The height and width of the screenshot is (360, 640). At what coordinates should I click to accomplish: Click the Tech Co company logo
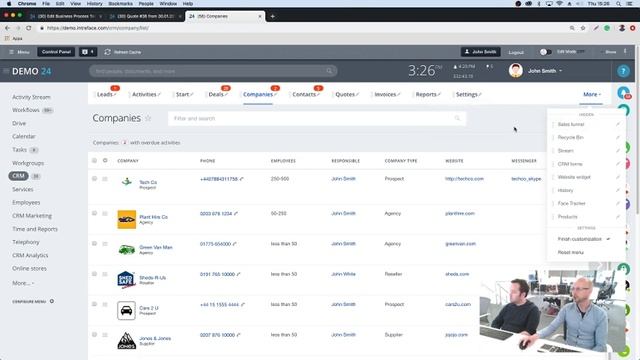pyautogui.click(x=127, y=182)
